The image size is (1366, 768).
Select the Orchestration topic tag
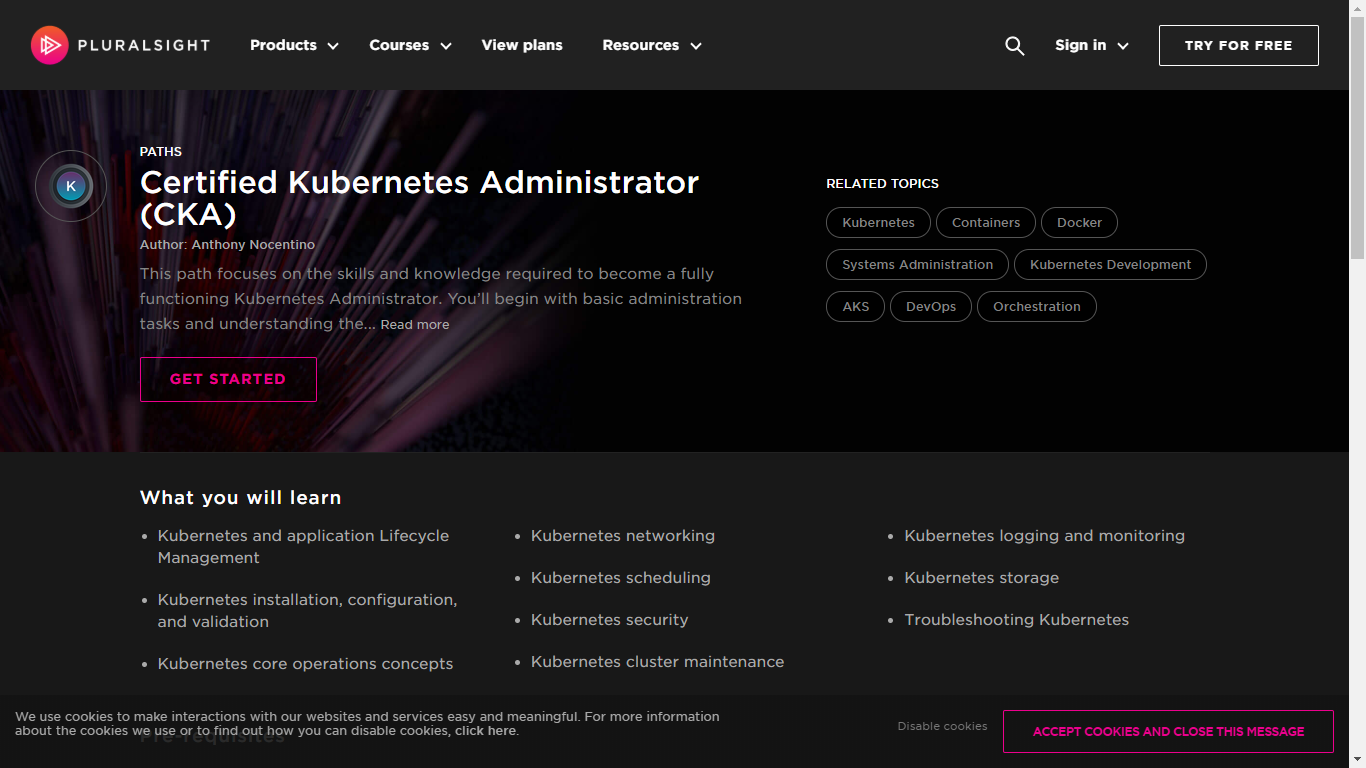point(1036,307)
